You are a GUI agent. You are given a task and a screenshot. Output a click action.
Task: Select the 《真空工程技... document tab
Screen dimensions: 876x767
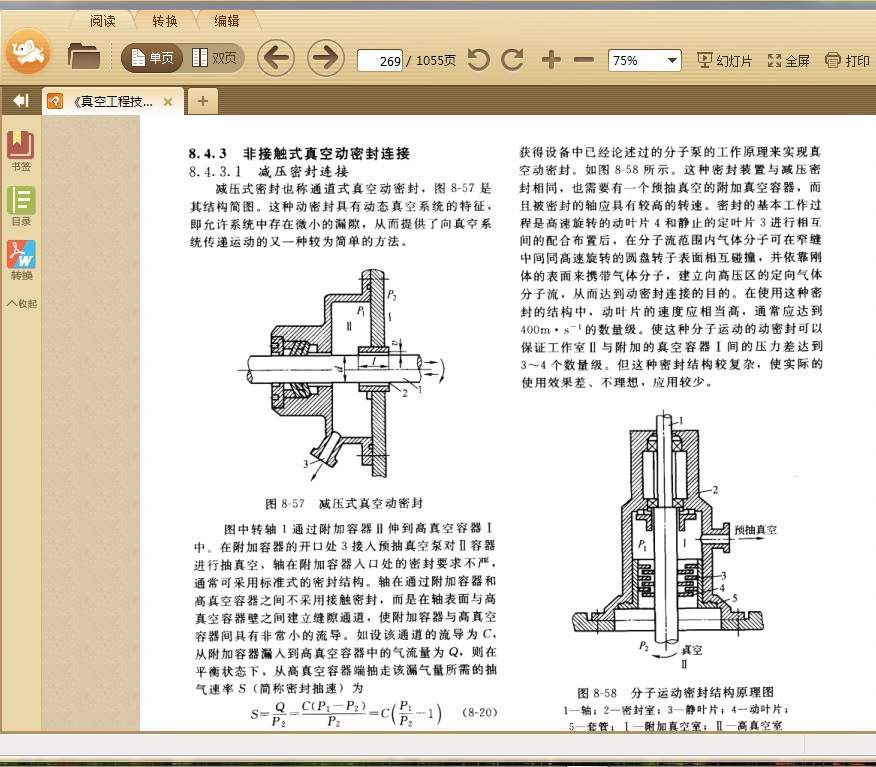pyautogui.click(x=112, y=102)
